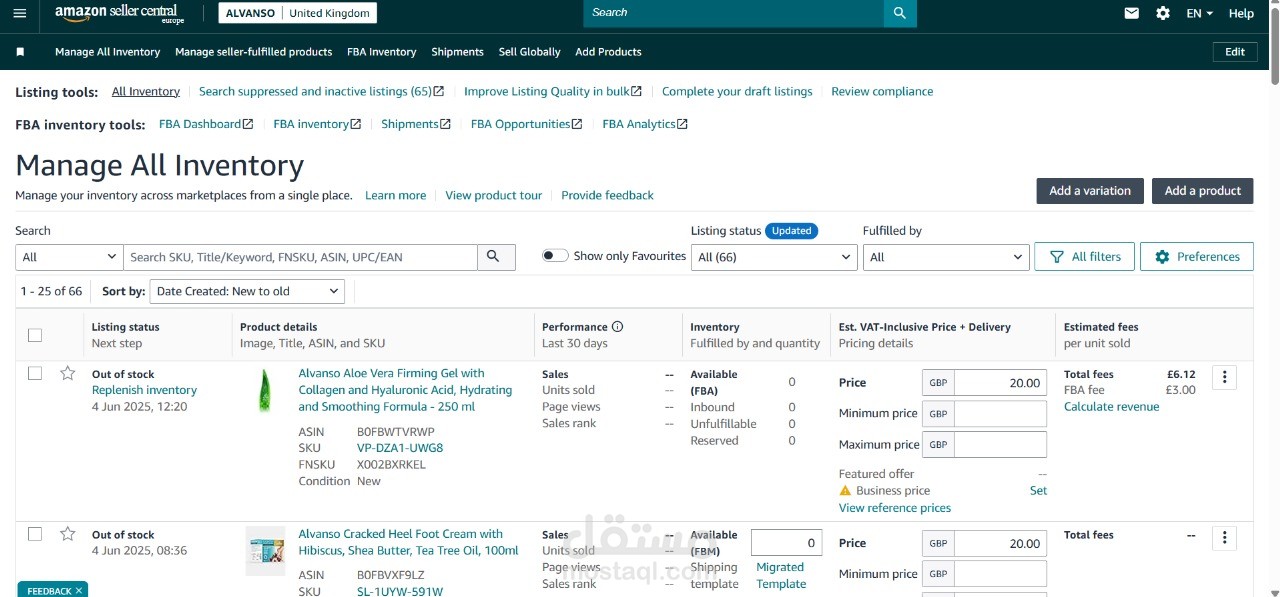This screenshot has height=597, width=1280.
Task: Open All filters button
Action: tap(1085, 257)
